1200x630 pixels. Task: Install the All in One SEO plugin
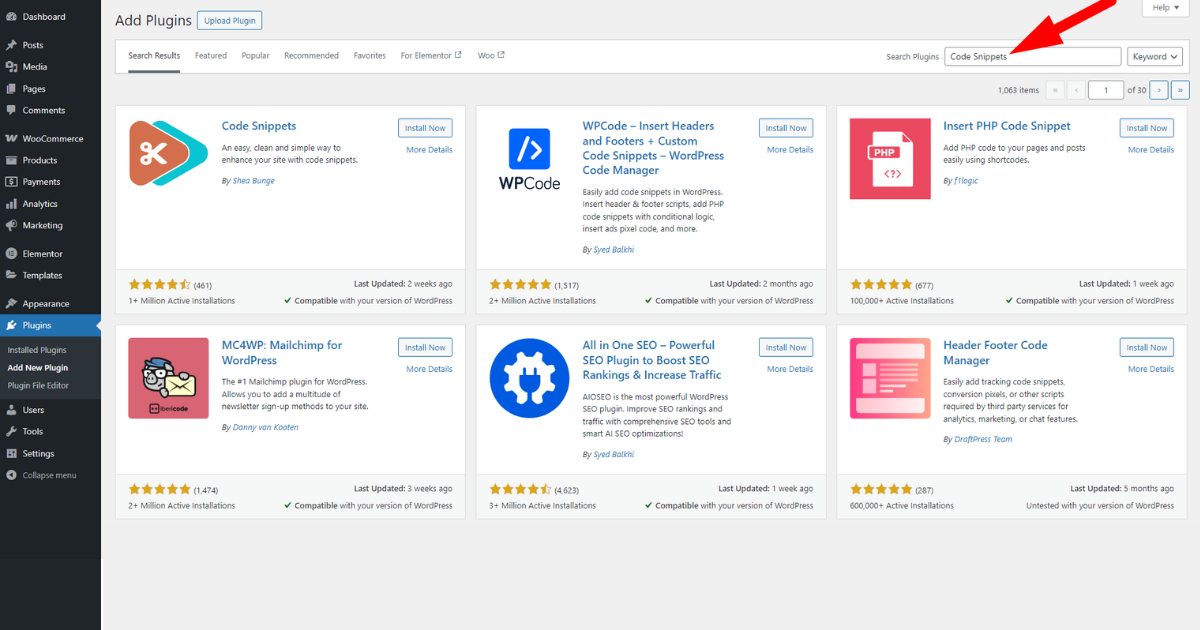tap(786, 347)
